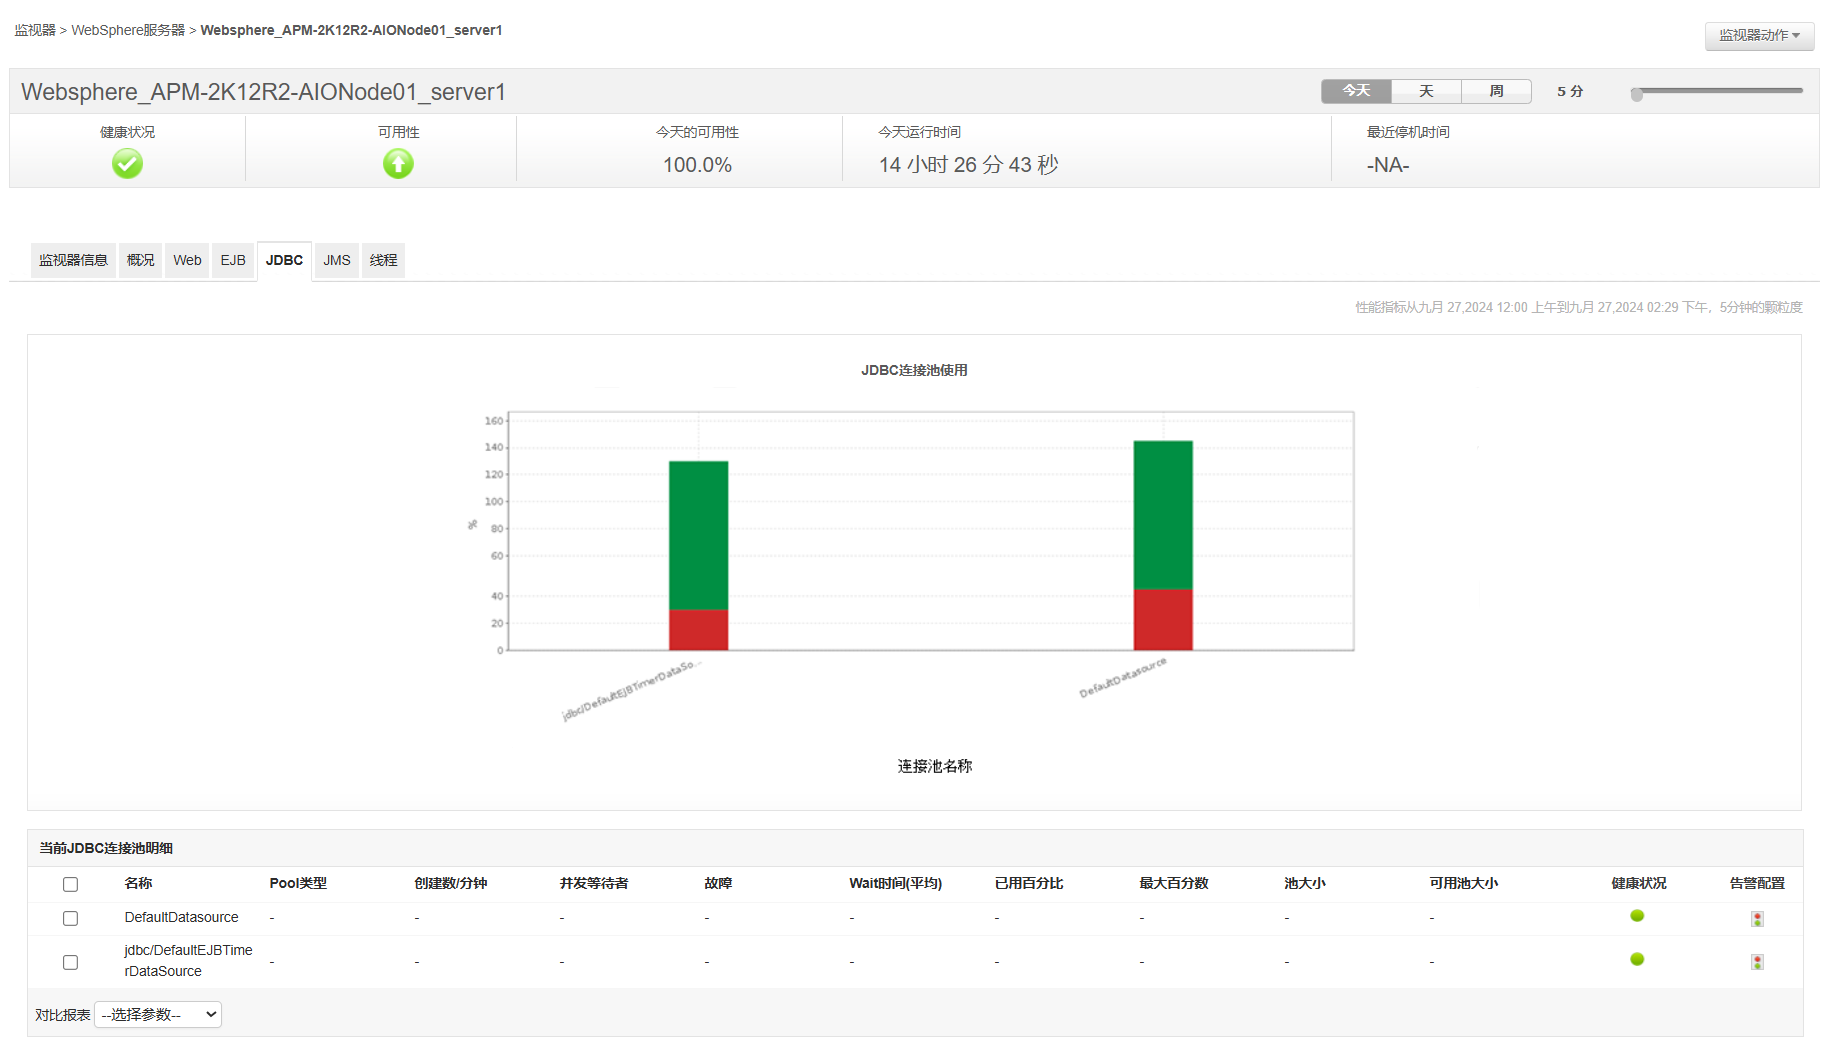
Task: Select the JDBC tab
Action: coord(284,260)
